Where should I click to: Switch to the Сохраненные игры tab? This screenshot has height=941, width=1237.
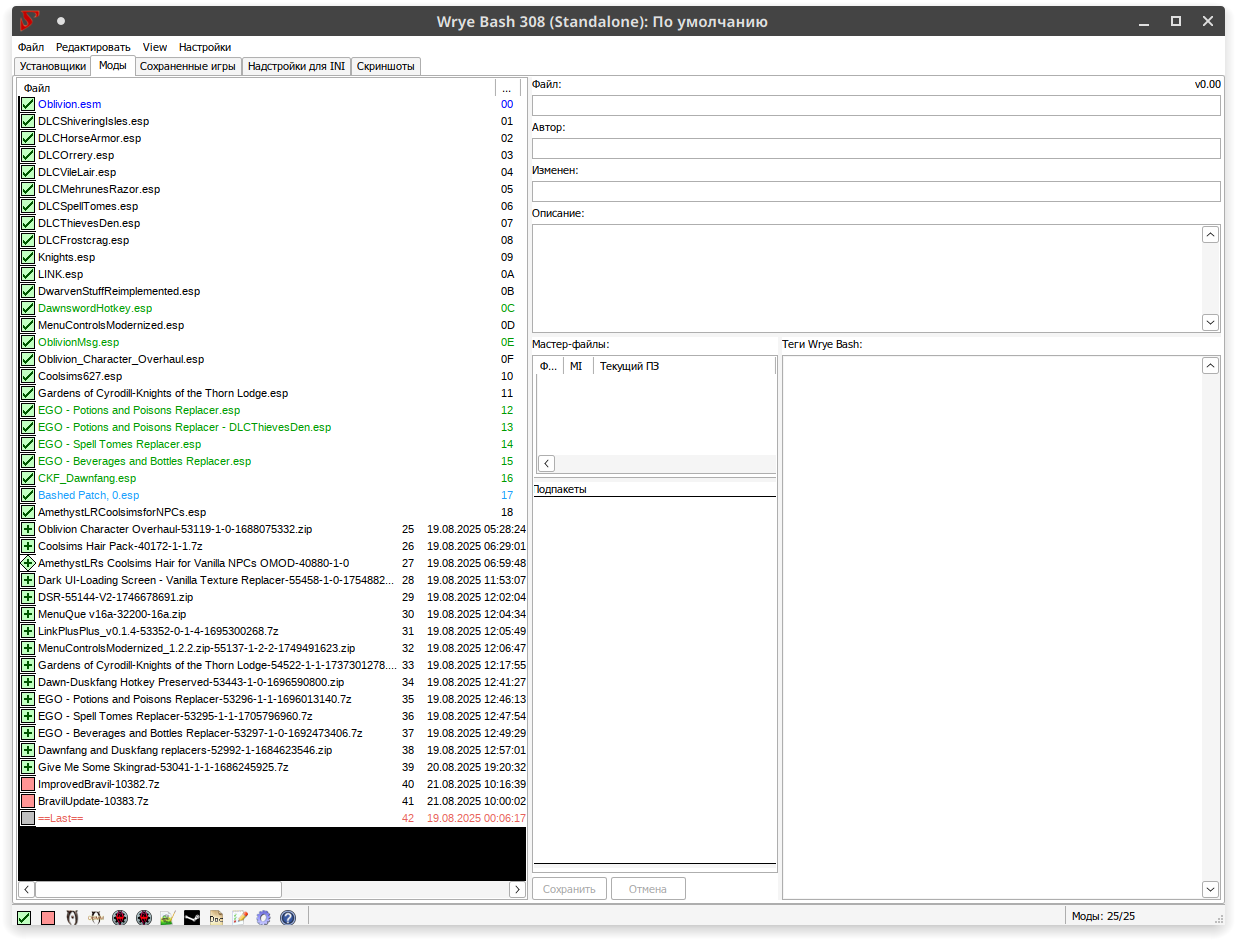[x=188, y=66]
